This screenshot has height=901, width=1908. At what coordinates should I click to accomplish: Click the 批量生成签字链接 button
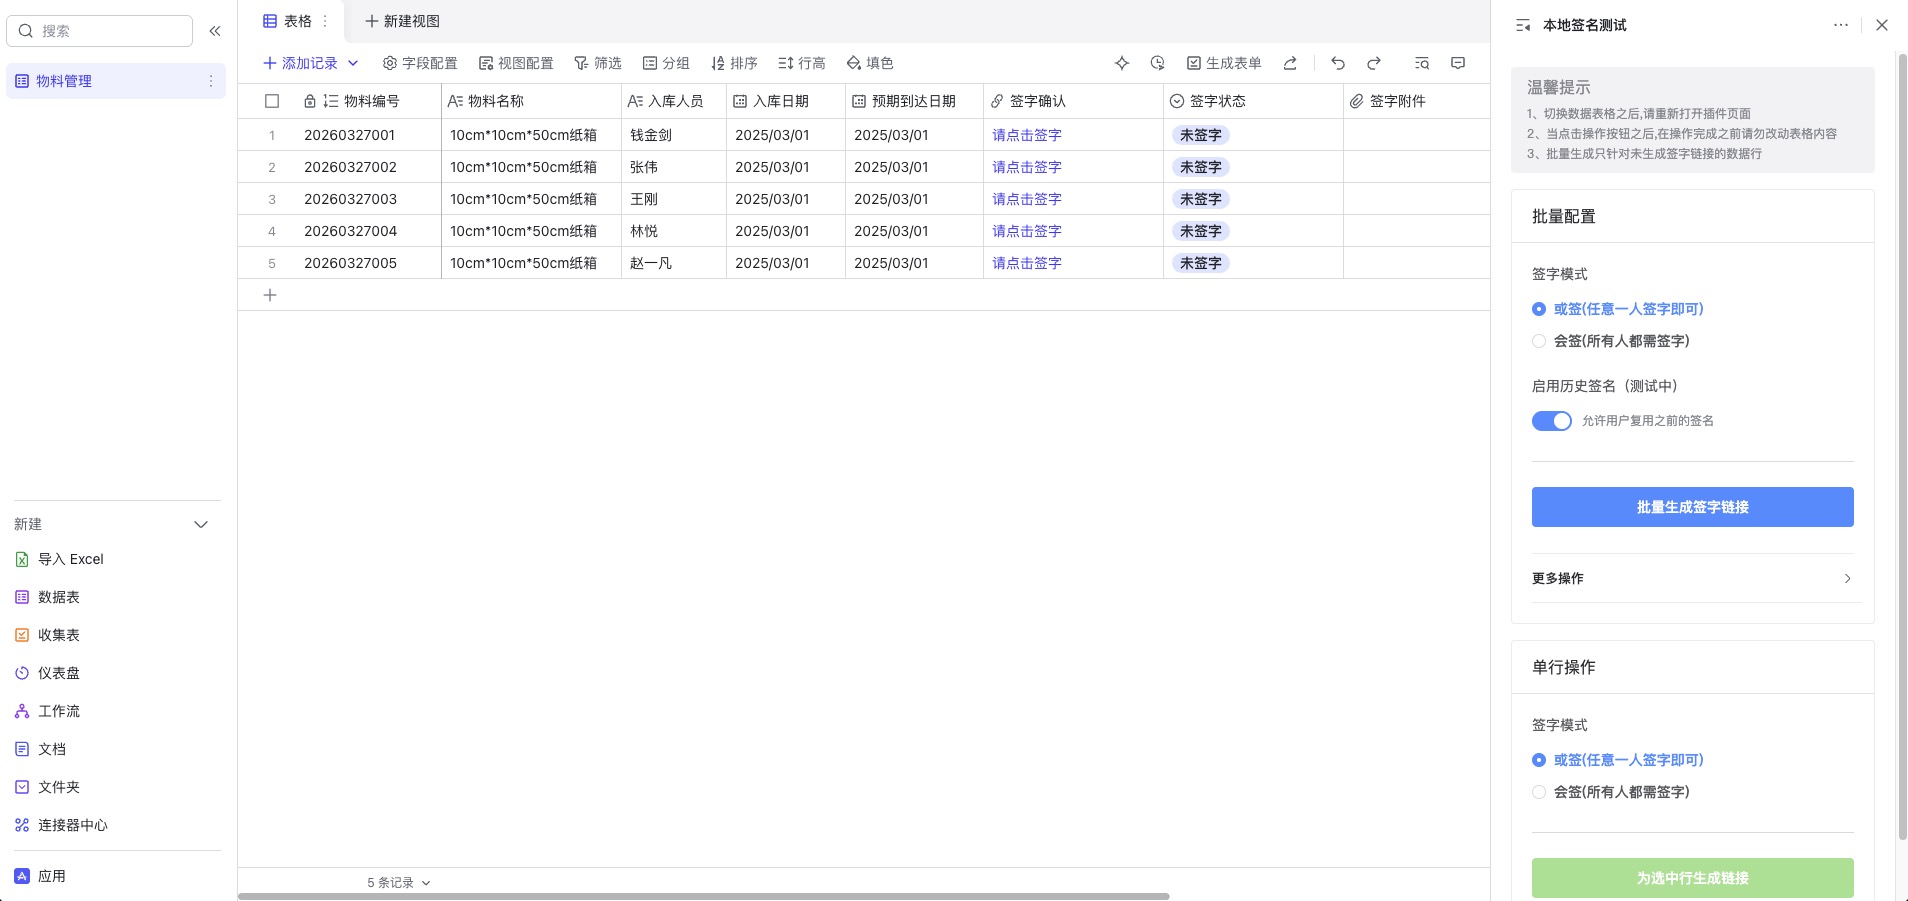1692,507
